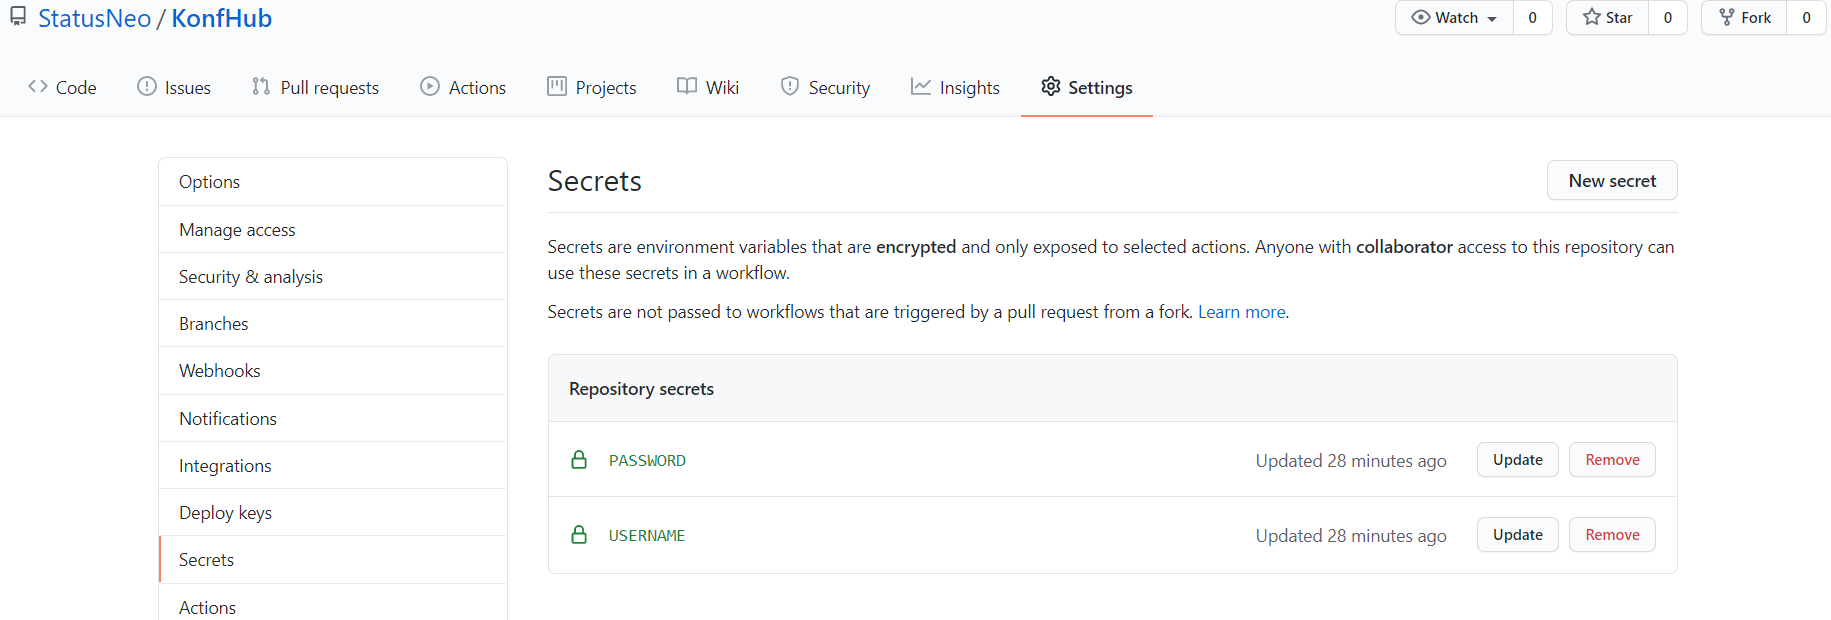Open the Projects tab

click(x=592, y=87)
